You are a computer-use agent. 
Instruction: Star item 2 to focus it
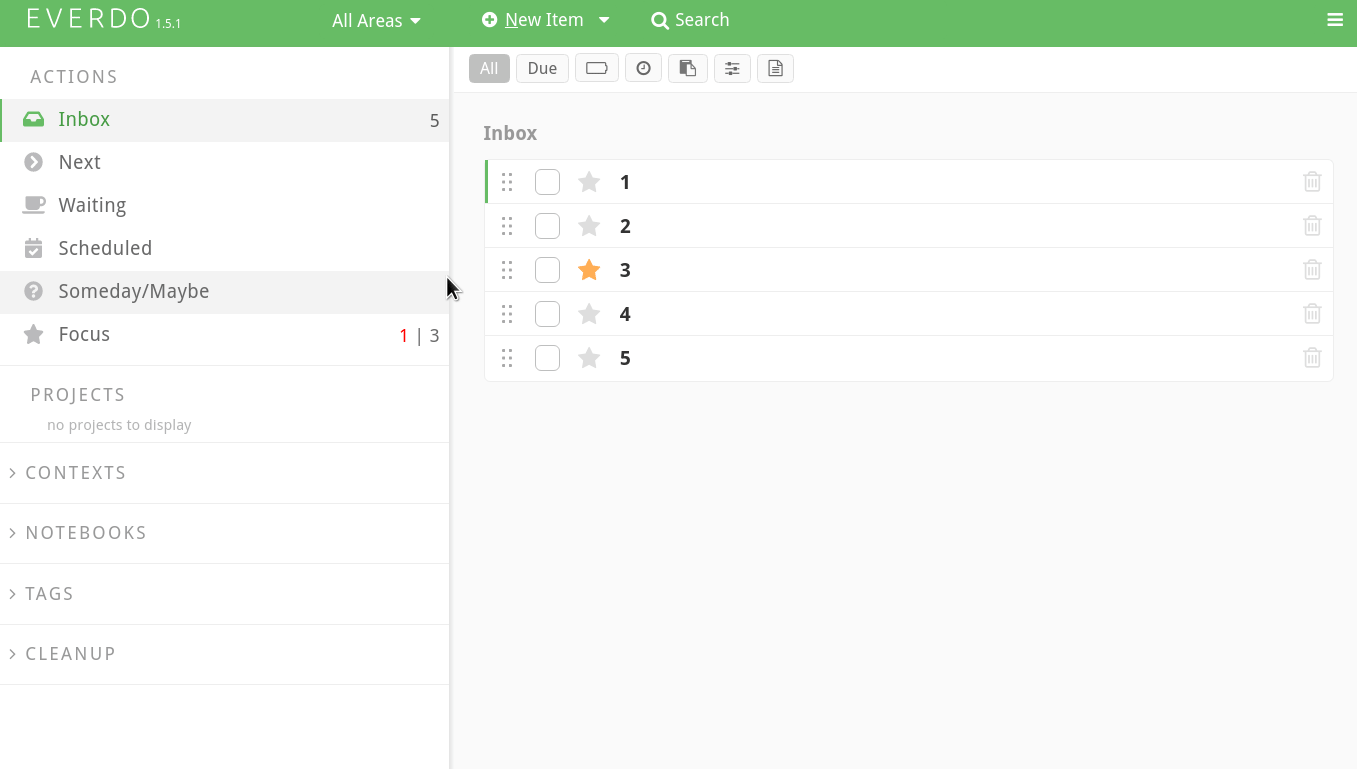tap(589, 226)
